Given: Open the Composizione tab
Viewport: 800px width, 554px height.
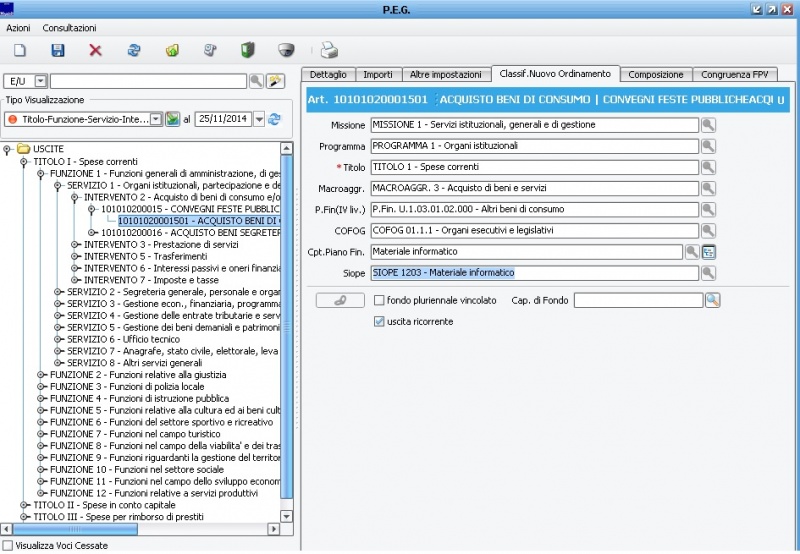Looking at the screenshot, I should pyautogui.click(x=656, y=74).
